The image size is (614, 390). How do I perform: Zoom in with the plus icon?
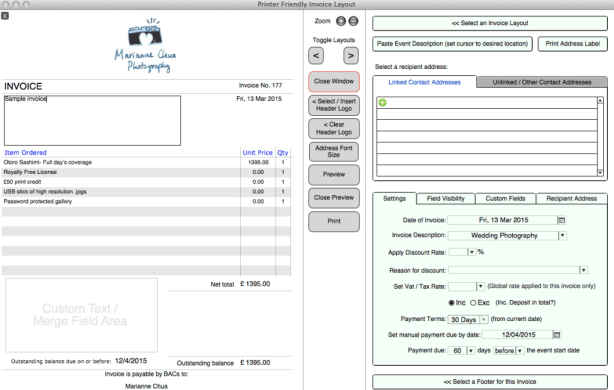pyautogui.click(x=341, y=21)
